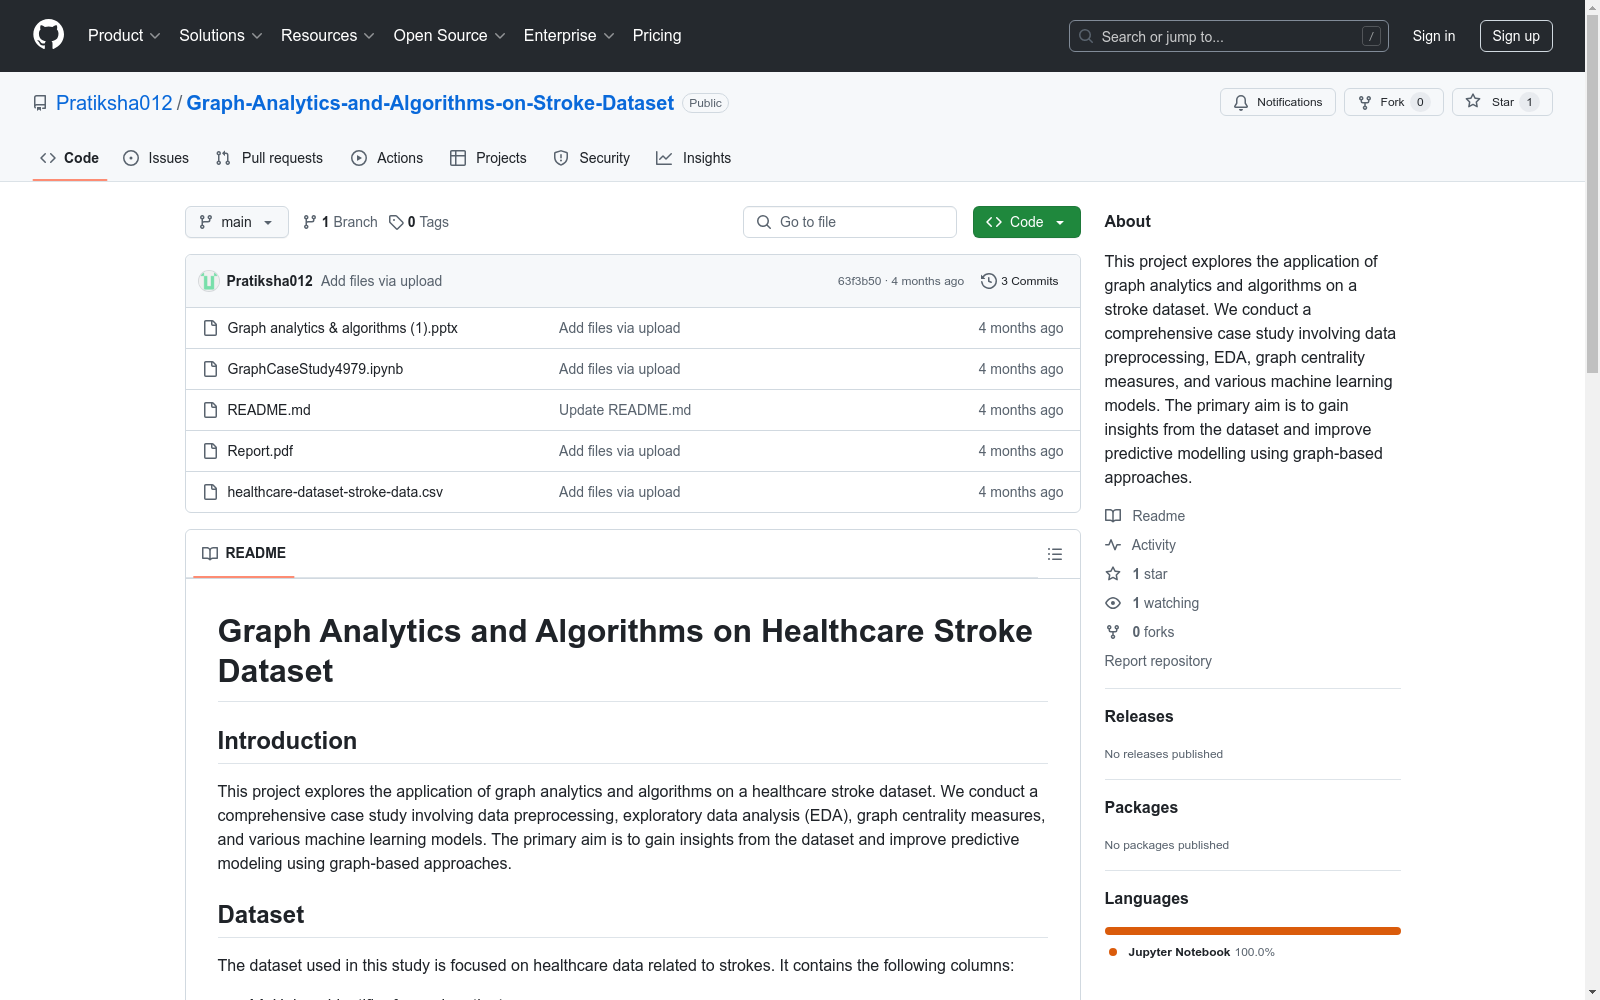This screenshot has width=1600, height=1000.
Task: Click the page vertical scrollbar thumb
Action: click(1593, 193)
